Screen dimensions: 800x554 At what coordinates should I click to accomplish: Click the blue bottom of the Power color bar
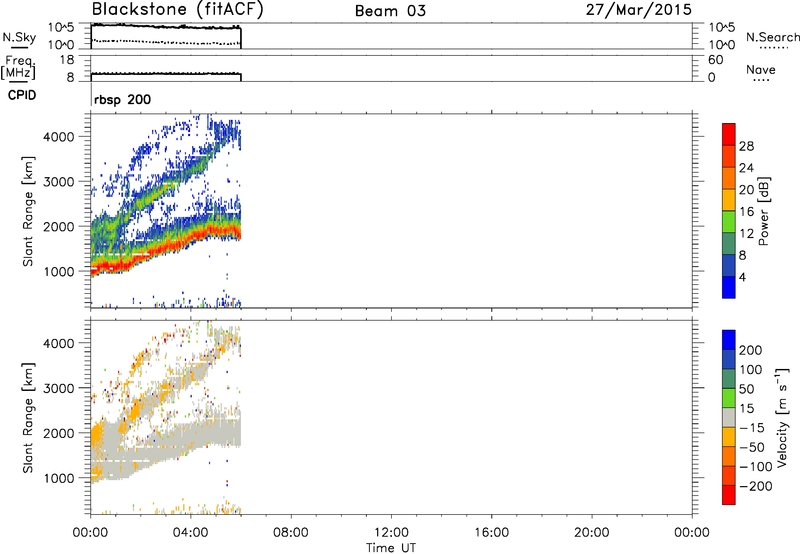pyautogui.click(x=729, y=287)
